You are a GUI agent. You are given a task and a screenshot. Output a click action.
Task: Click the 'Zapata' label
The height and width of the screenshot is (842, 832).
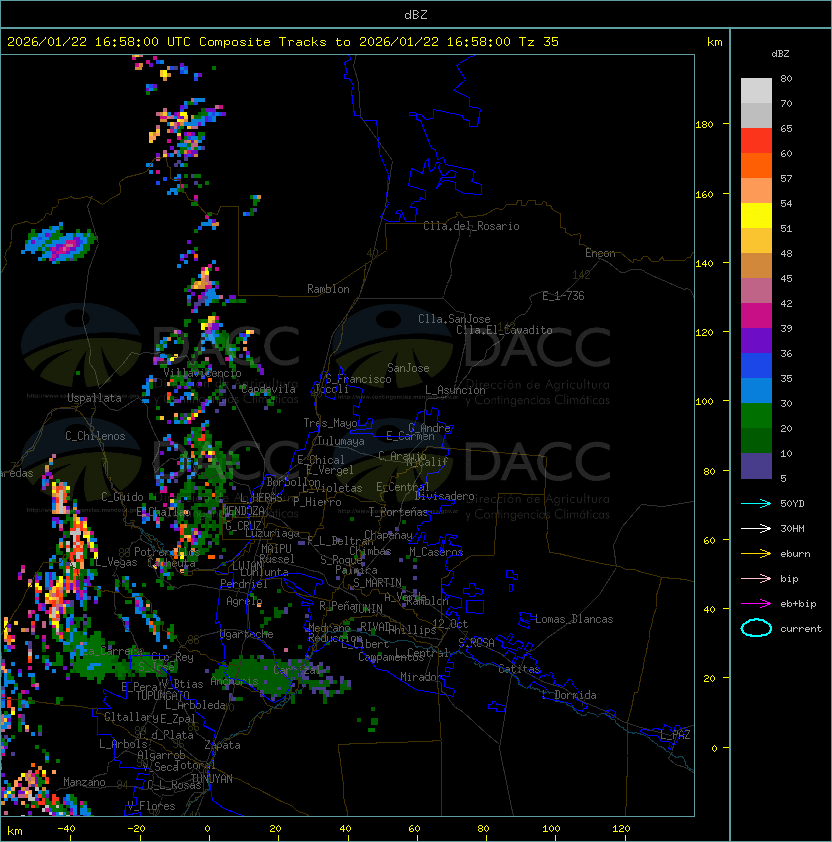tap(222, 745)
